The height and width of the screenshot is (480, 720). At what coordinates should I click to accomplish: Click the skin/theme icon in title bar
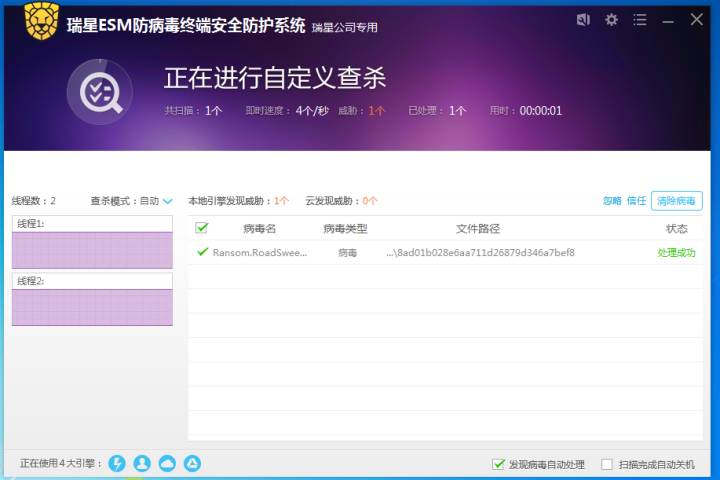pyautogui.click(x=583, y=20)
